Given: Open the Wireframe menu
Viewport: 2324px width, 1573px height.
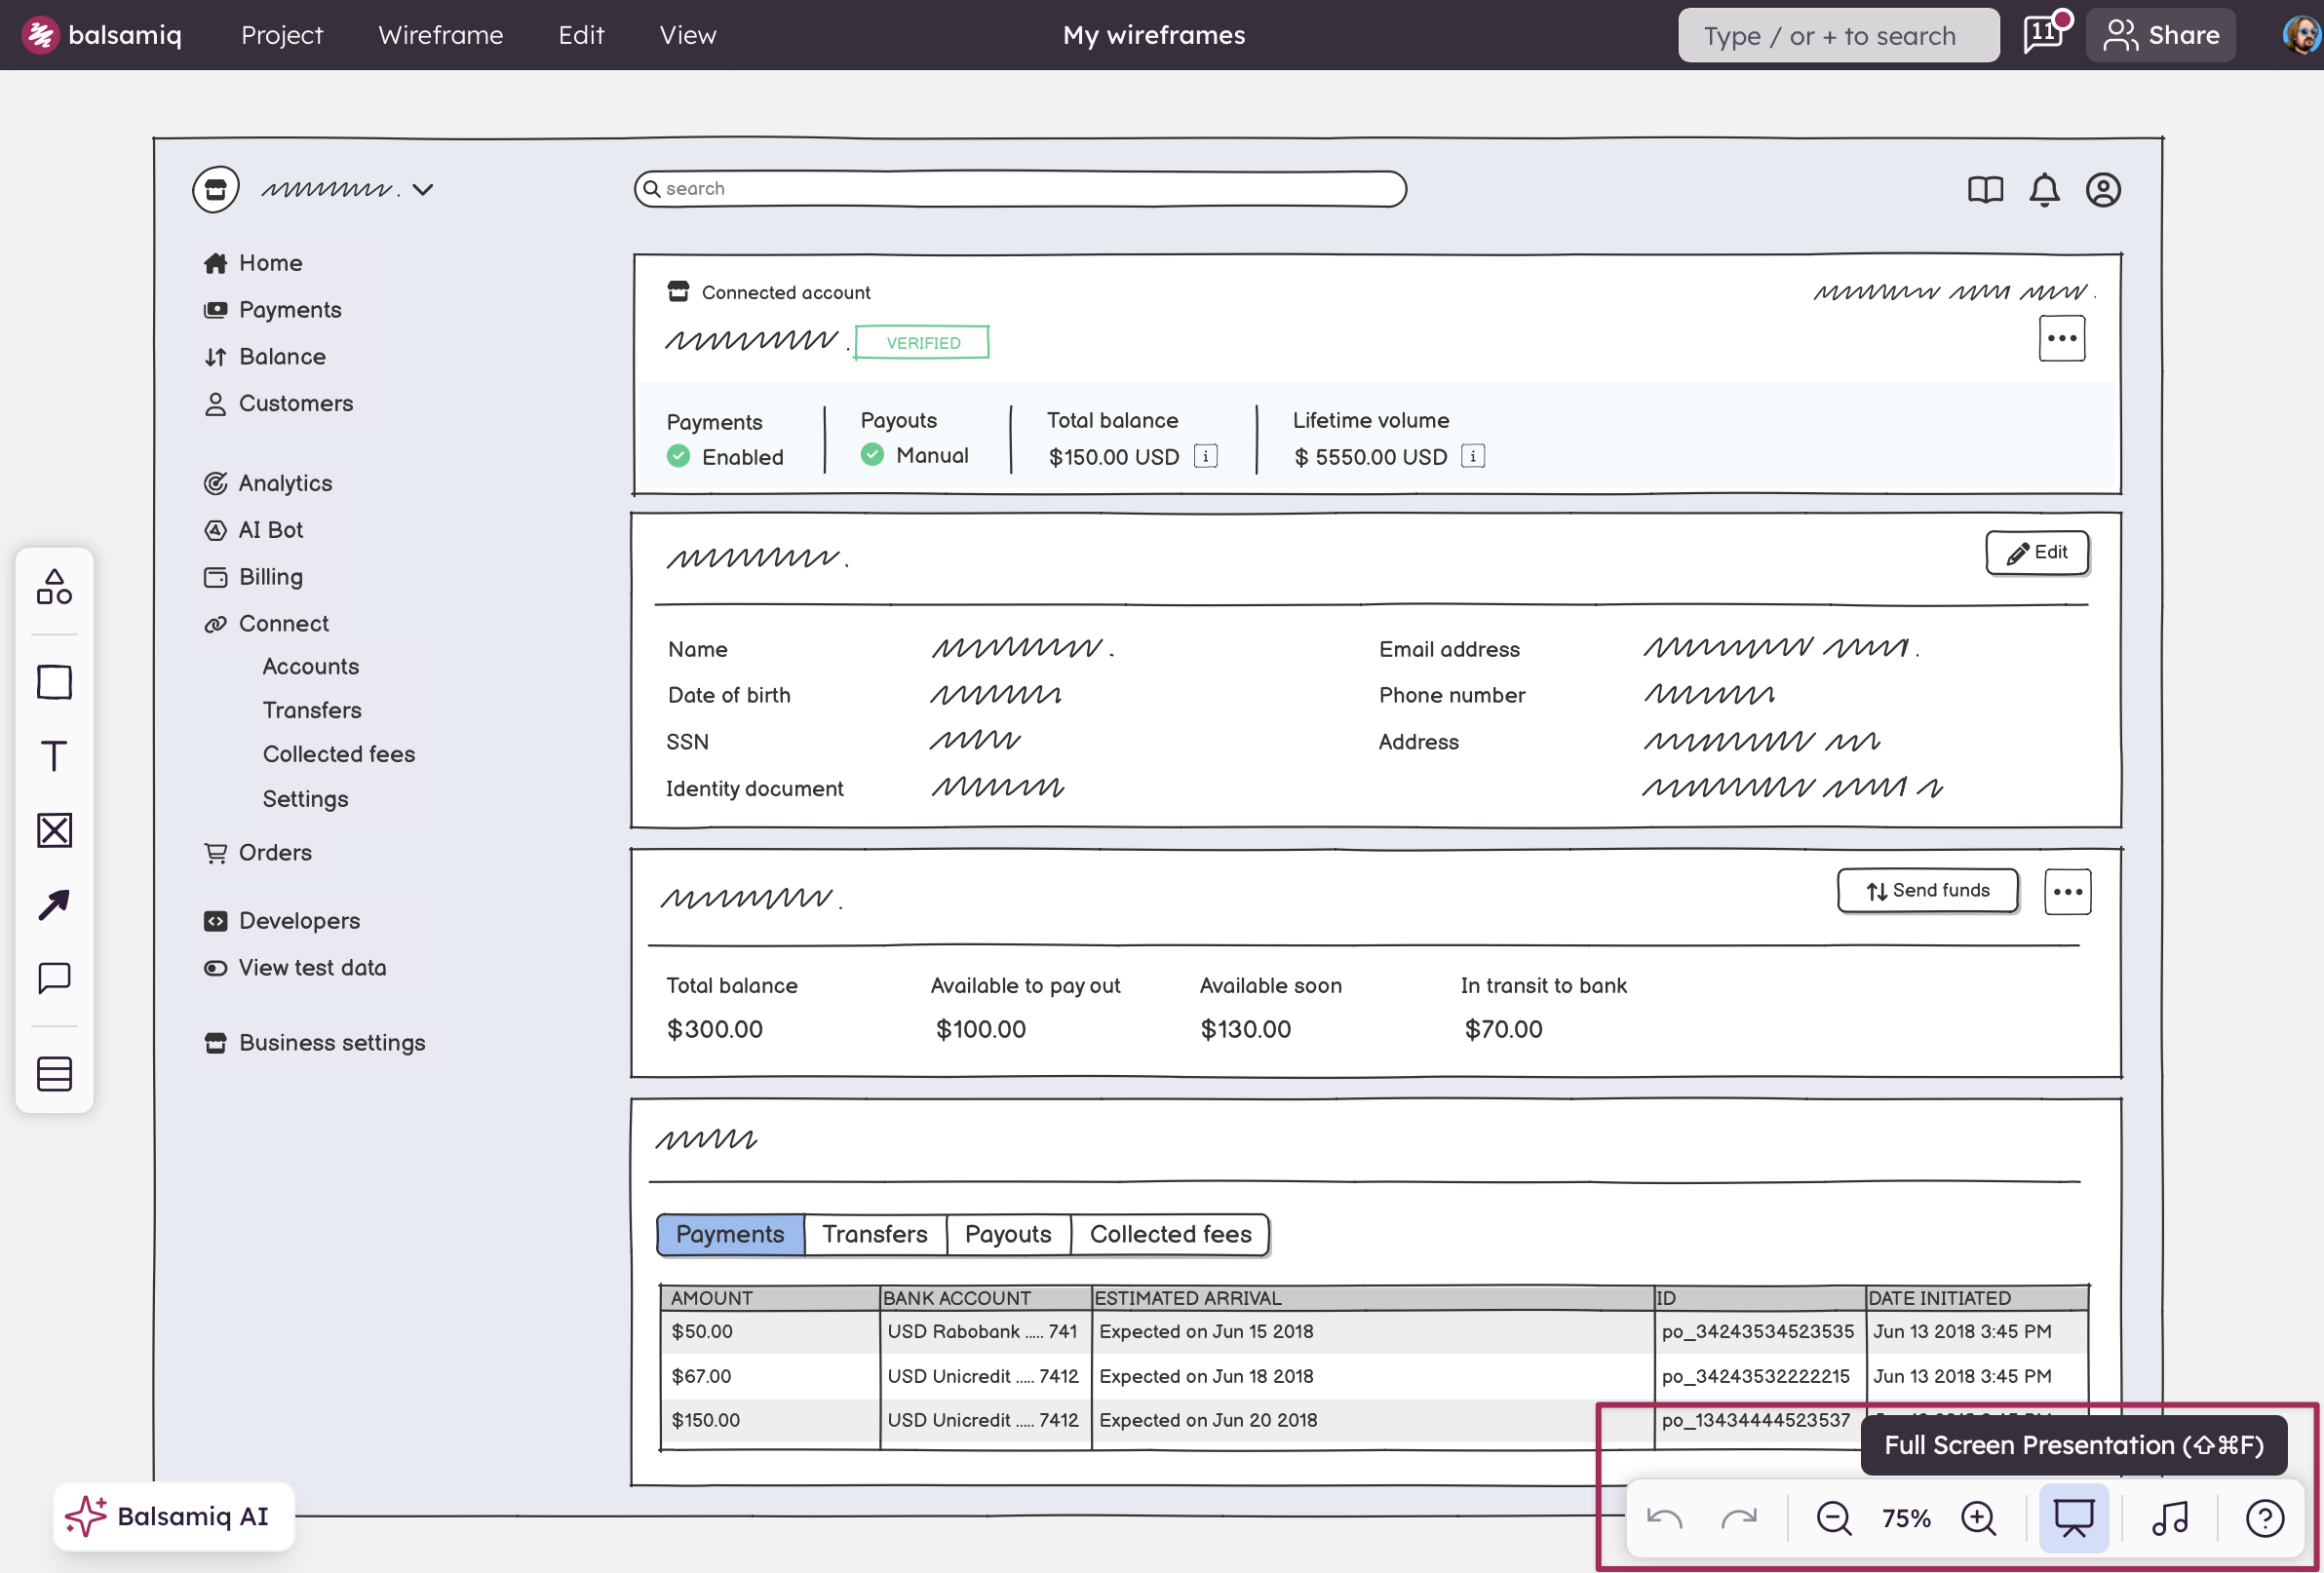Looking at the screenshot, I should pyautogui.click(x=441, y=35).
